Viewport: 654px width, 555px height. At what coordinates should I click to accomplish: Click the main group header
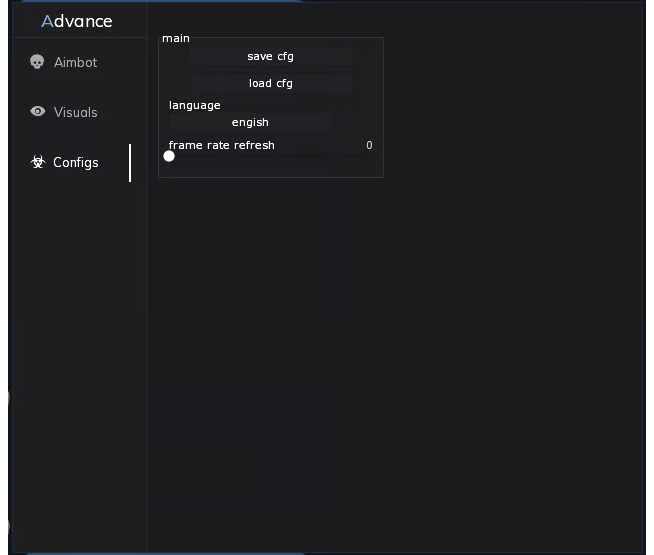[x=176, y=38]
